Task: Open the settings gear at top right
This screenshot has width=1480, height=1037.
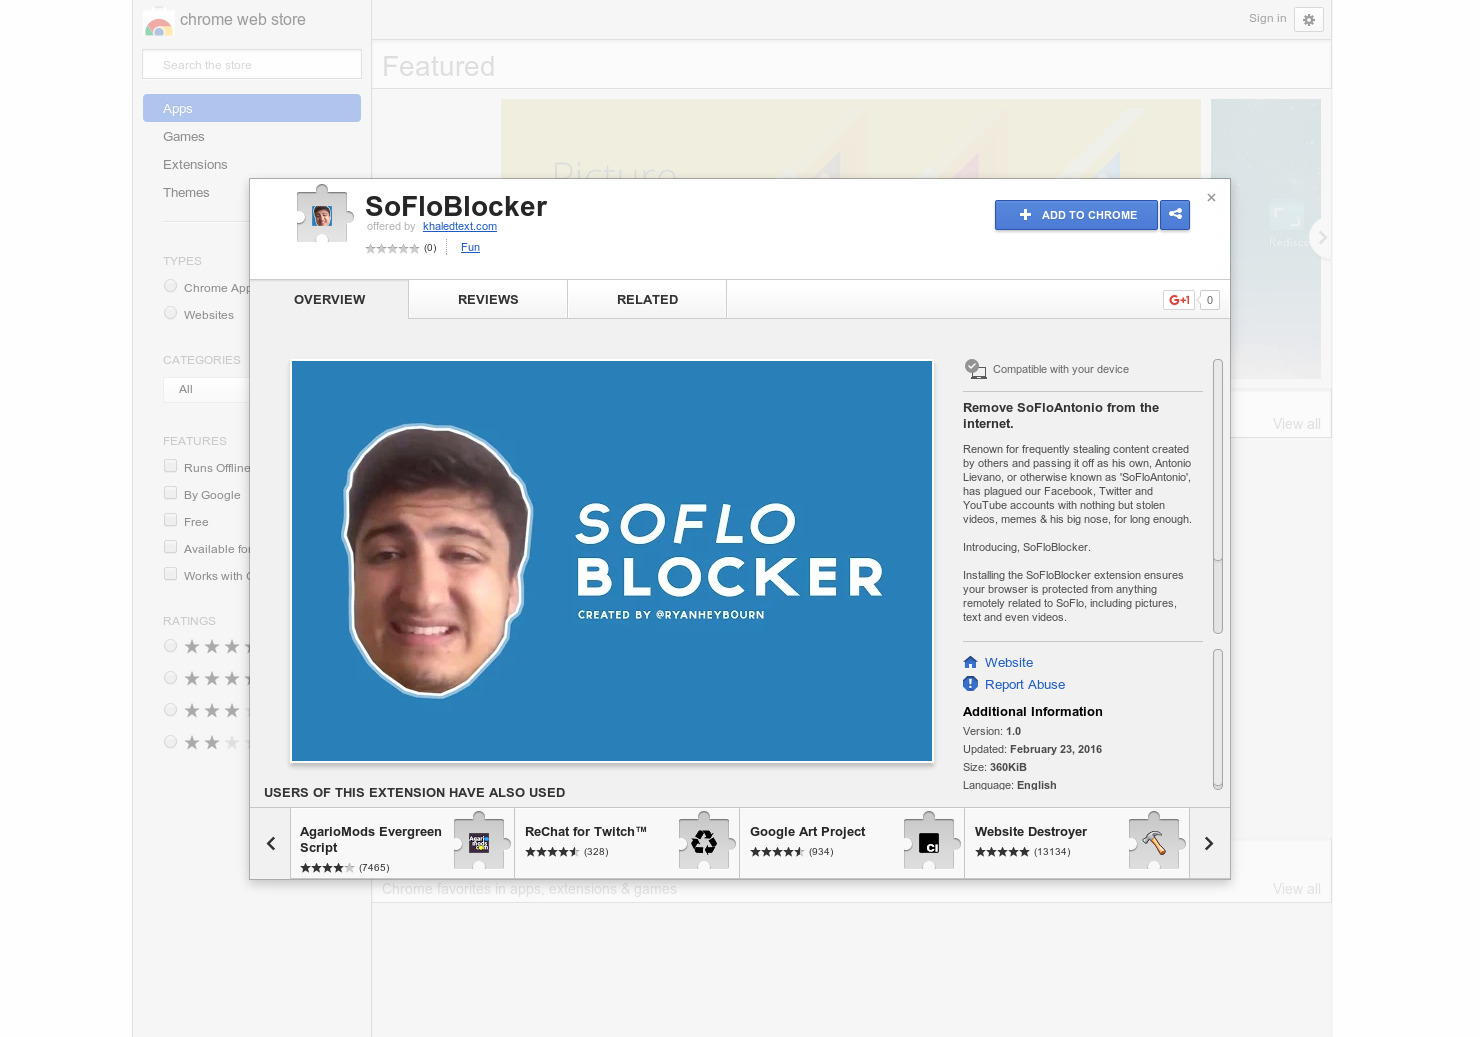Action: 1308,19
